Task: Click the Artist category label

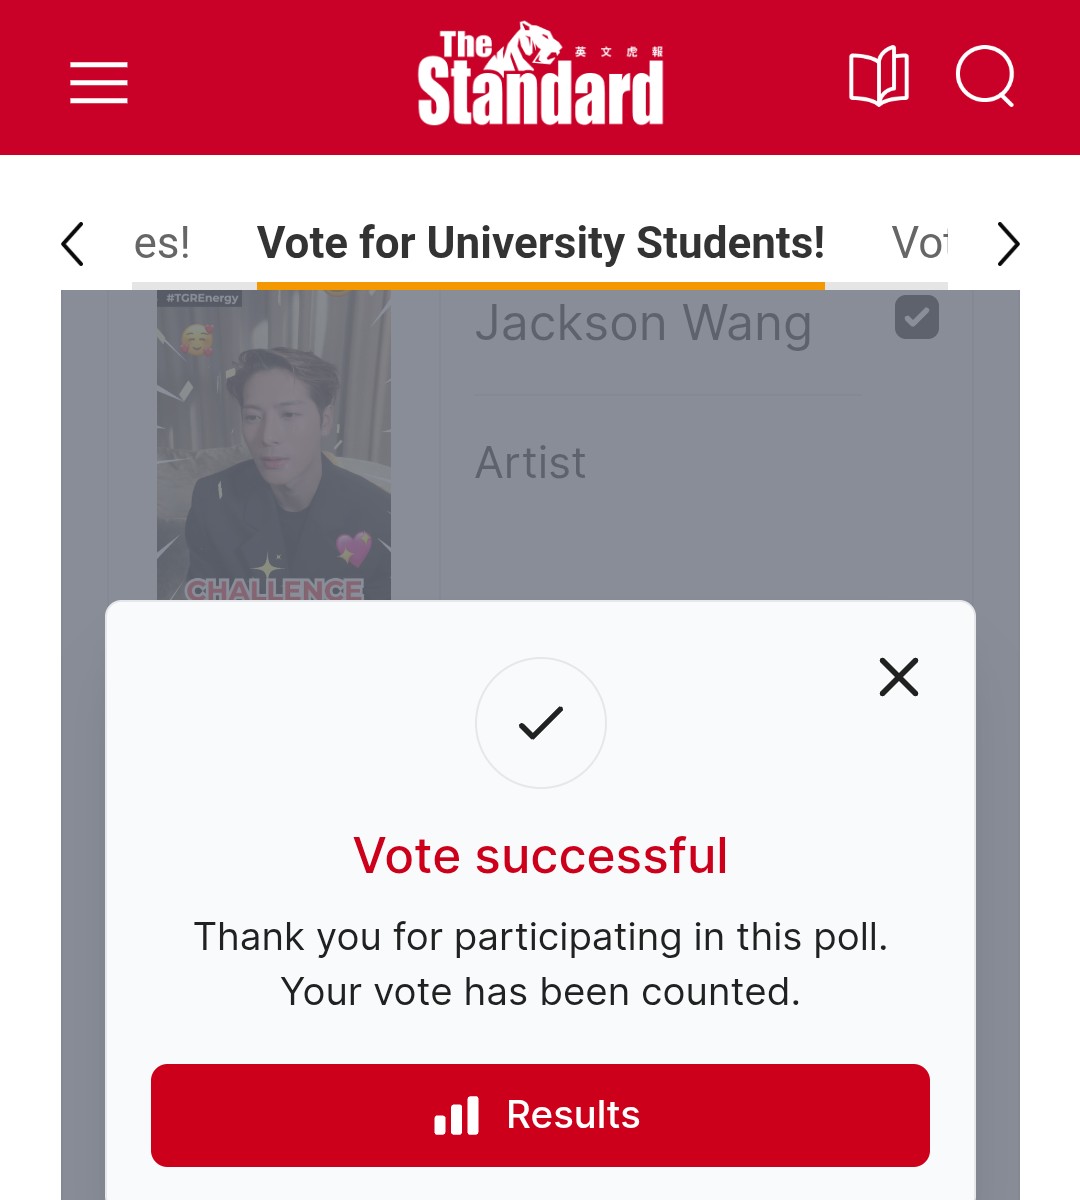Action: (x=530, y=462)
